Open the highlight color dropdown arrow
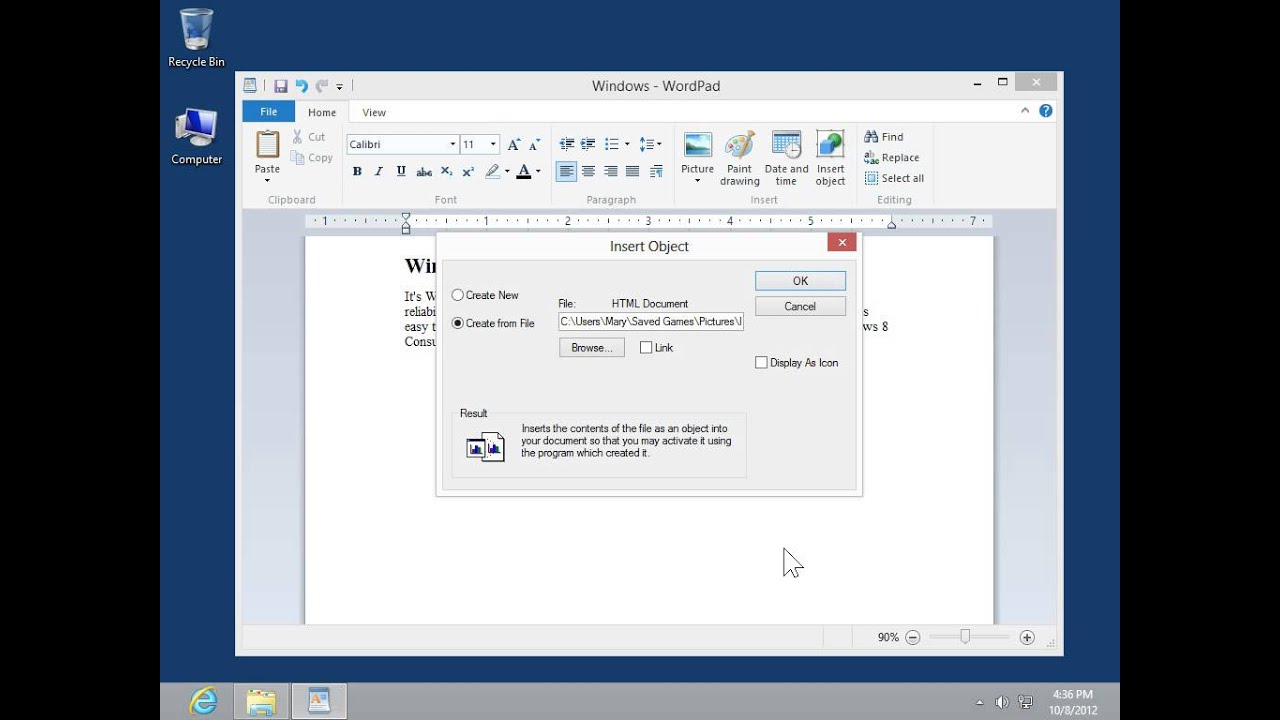This screenshot has height=720, width=1280. [x=507, y=172]
